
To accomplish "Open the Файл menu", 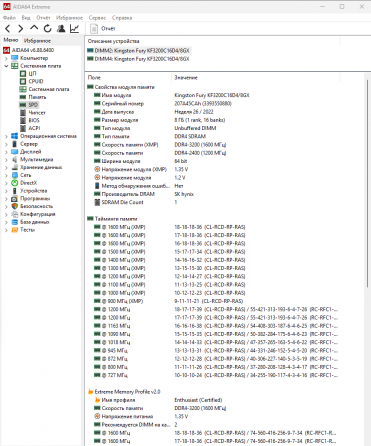I will [9, 18].
